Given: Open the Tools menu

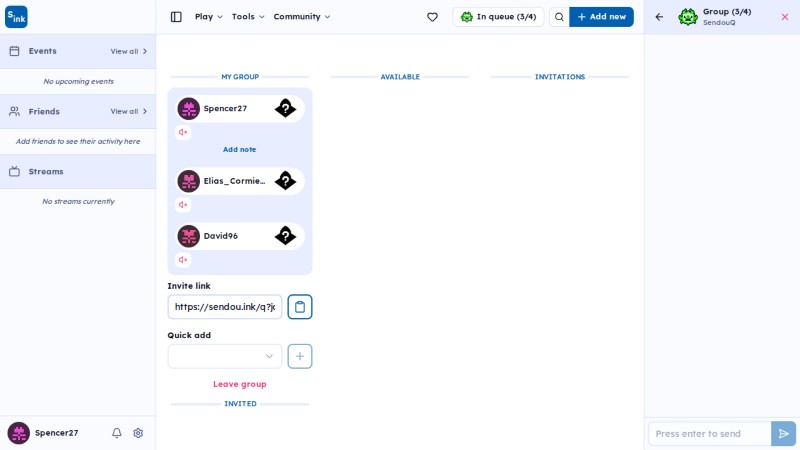Looking at the screenshot, I should click(248, 17).
